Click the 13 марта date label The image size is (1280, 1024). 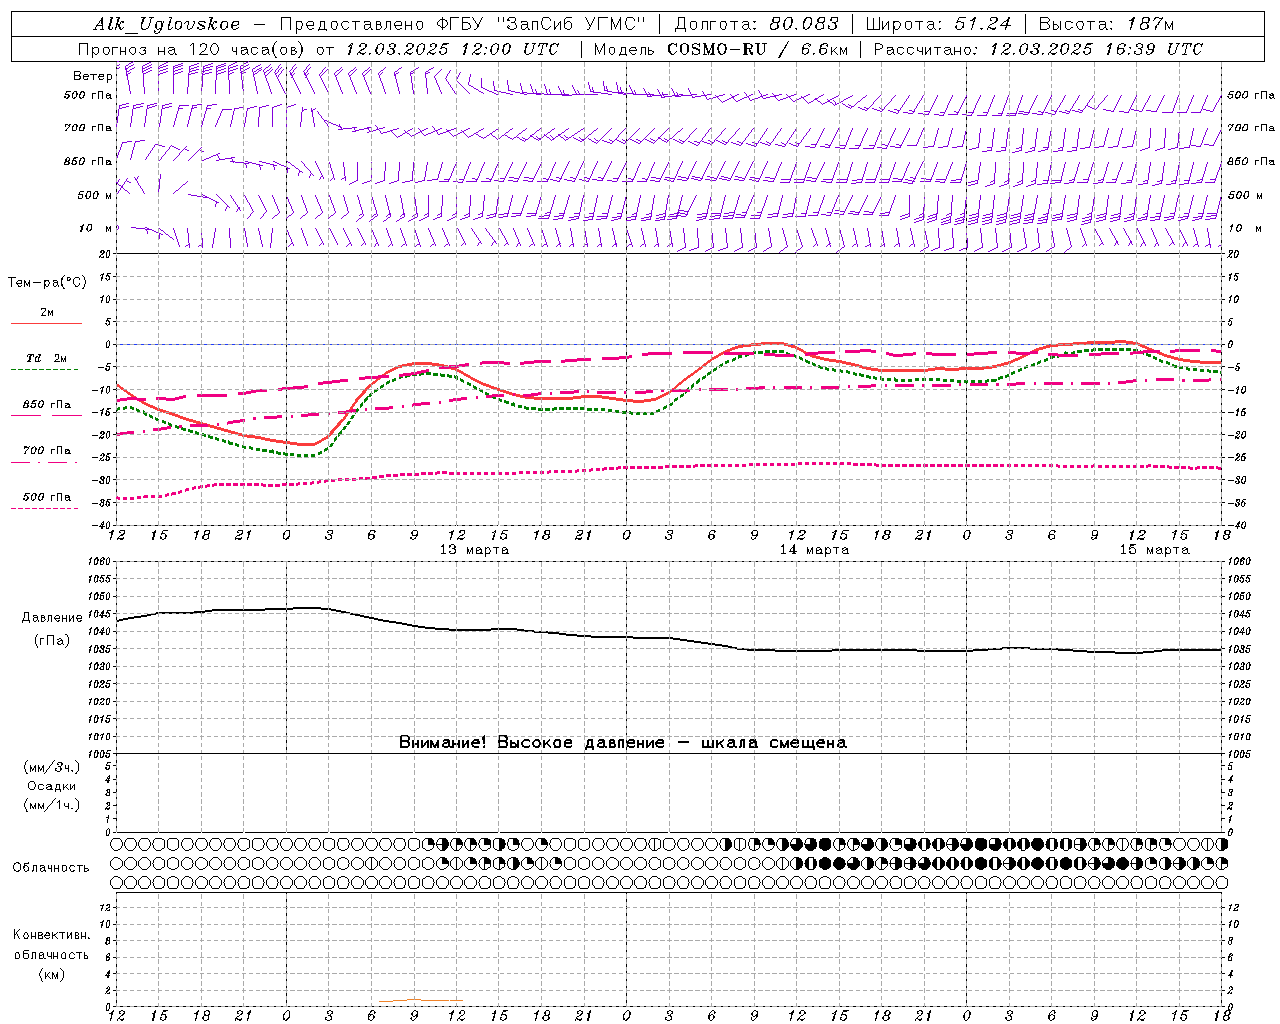coord(474,550)
